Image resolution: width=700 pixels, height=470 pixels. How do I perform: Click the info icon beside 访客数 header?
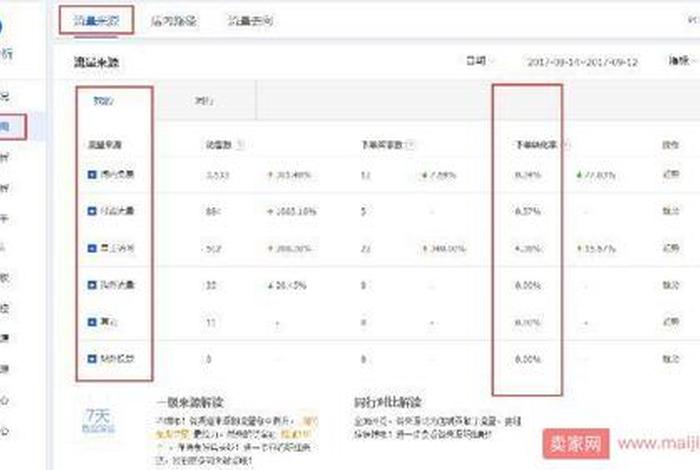pos(240,145)
